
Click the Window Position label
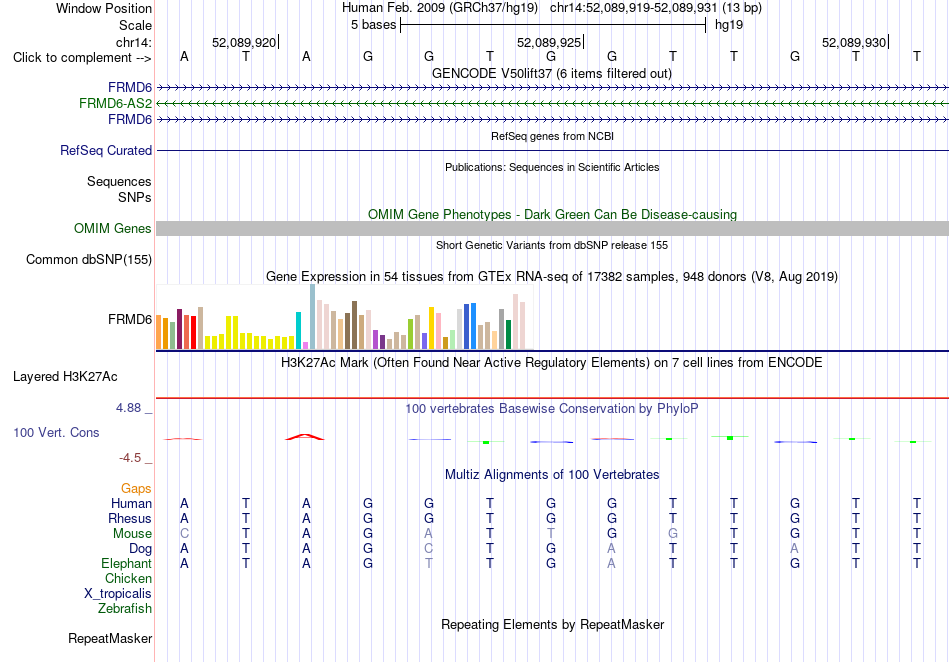[x=104, y=8]
